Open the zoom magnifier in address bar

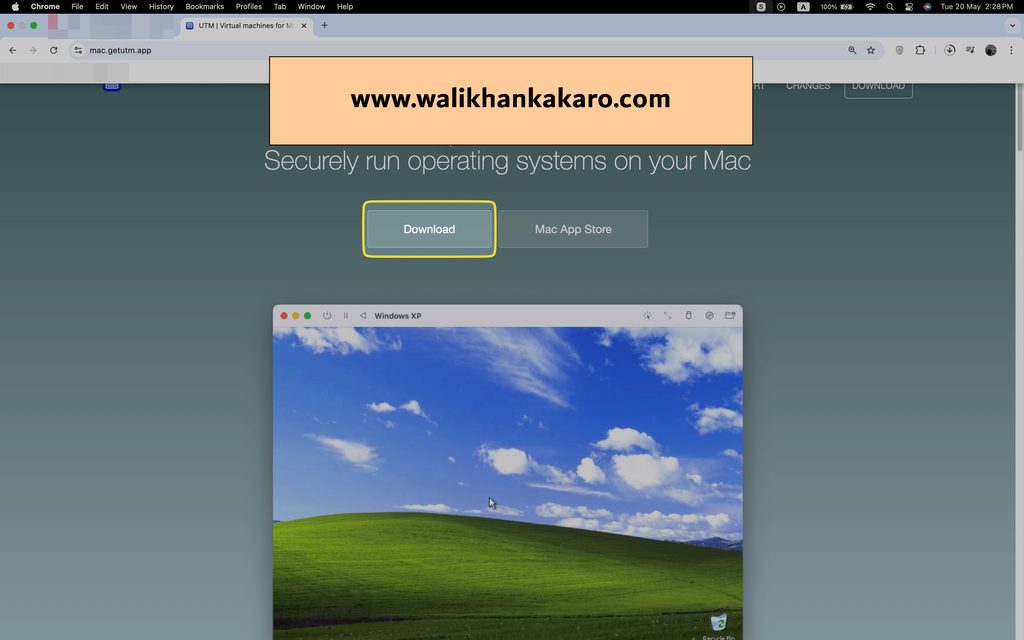click(x=852, y=50)
